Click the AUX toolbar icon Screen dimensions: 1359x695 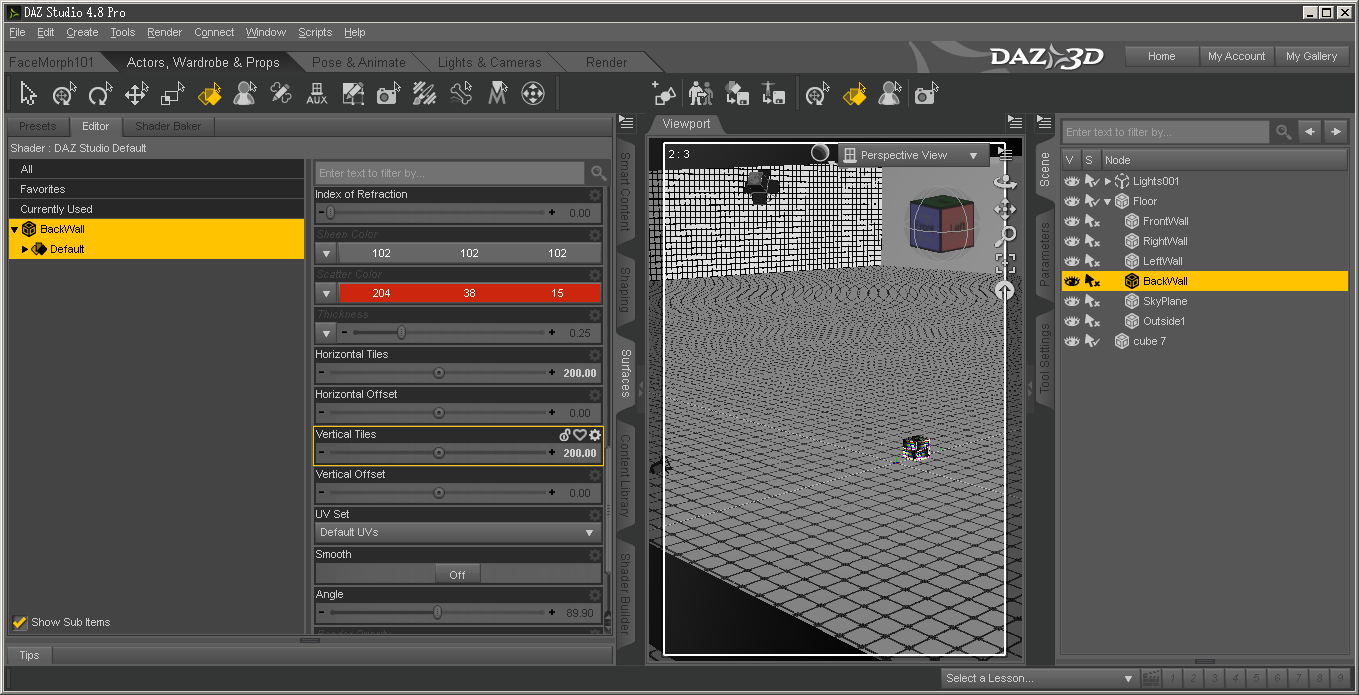tap(316, 95)
